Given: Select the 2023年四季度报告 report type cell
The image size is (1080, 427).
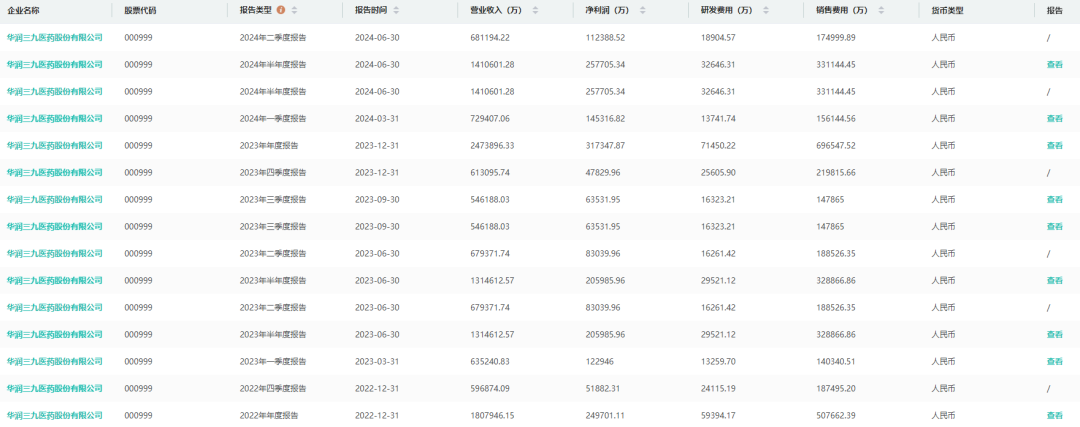Looking at the screenshot, I should [x=273, y=172].
